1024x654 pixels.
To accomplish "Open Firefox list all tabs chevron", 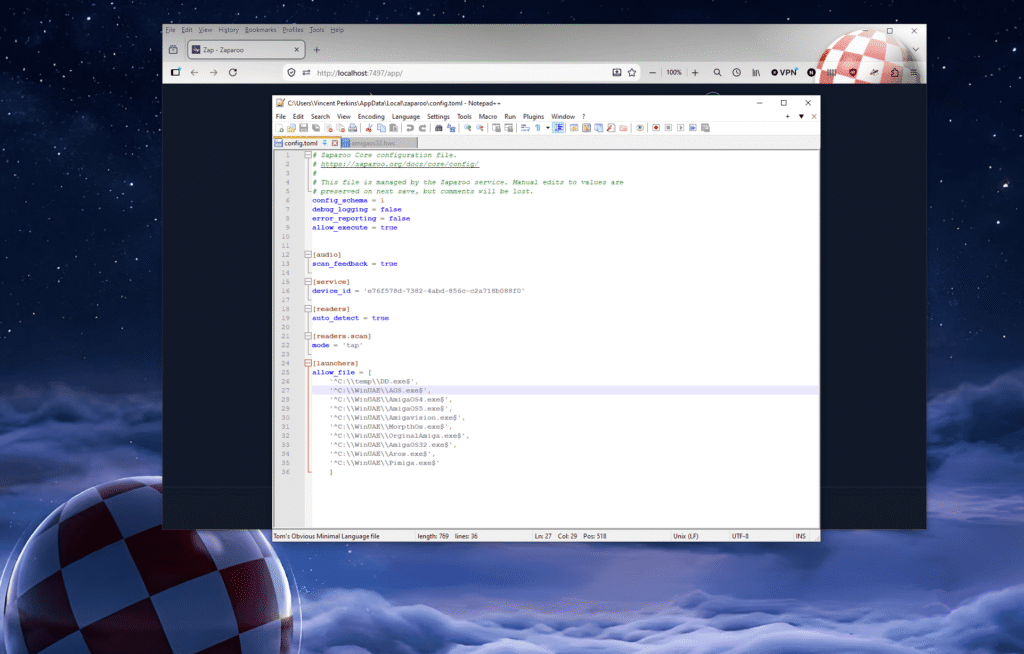I will click(915, 50).
